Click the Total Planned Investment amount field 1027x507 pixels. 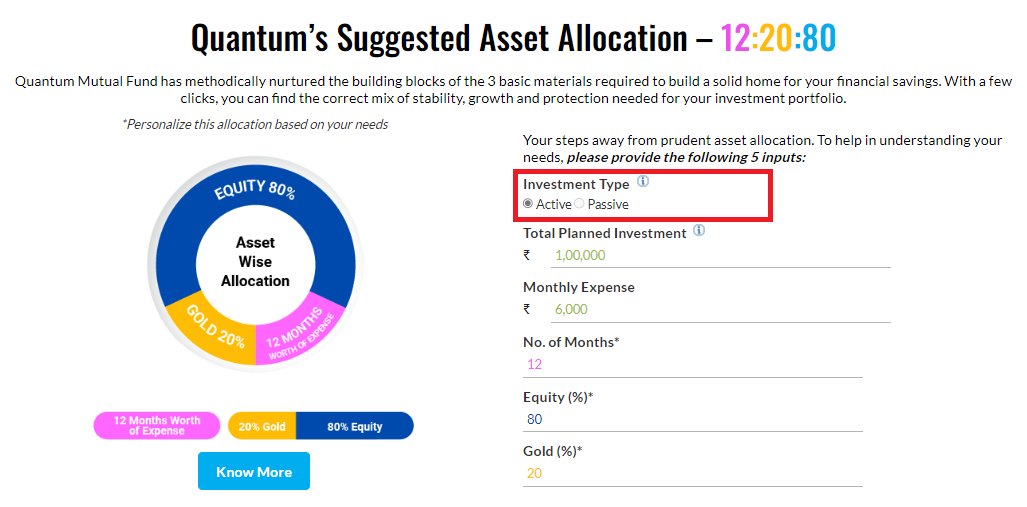(720, 255)
